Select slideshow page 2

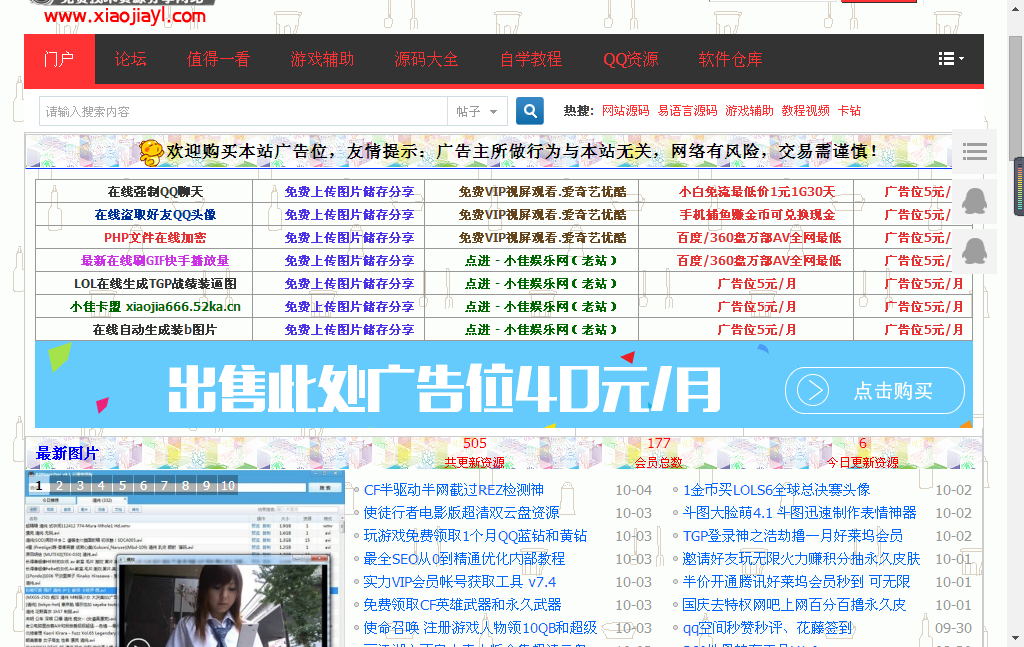[59, 485]
